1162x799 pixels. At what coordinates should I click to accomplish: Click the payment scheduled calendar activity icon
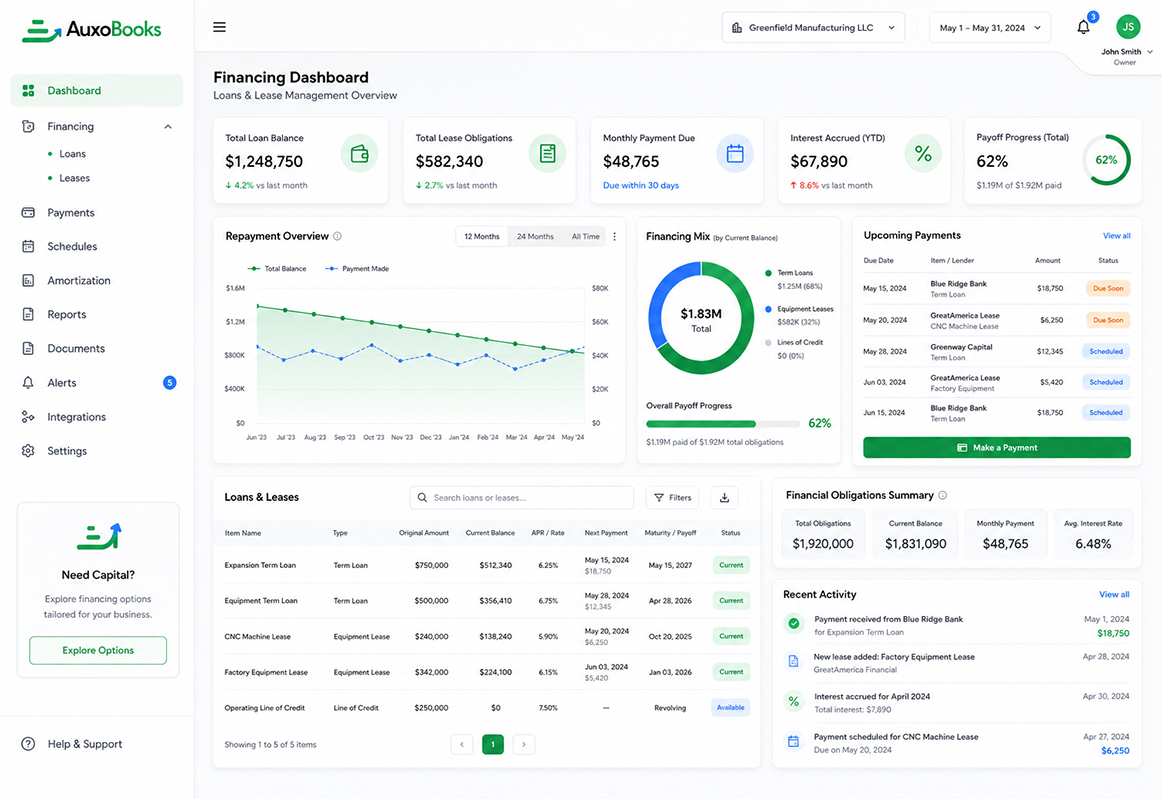[x=793, y=741]
